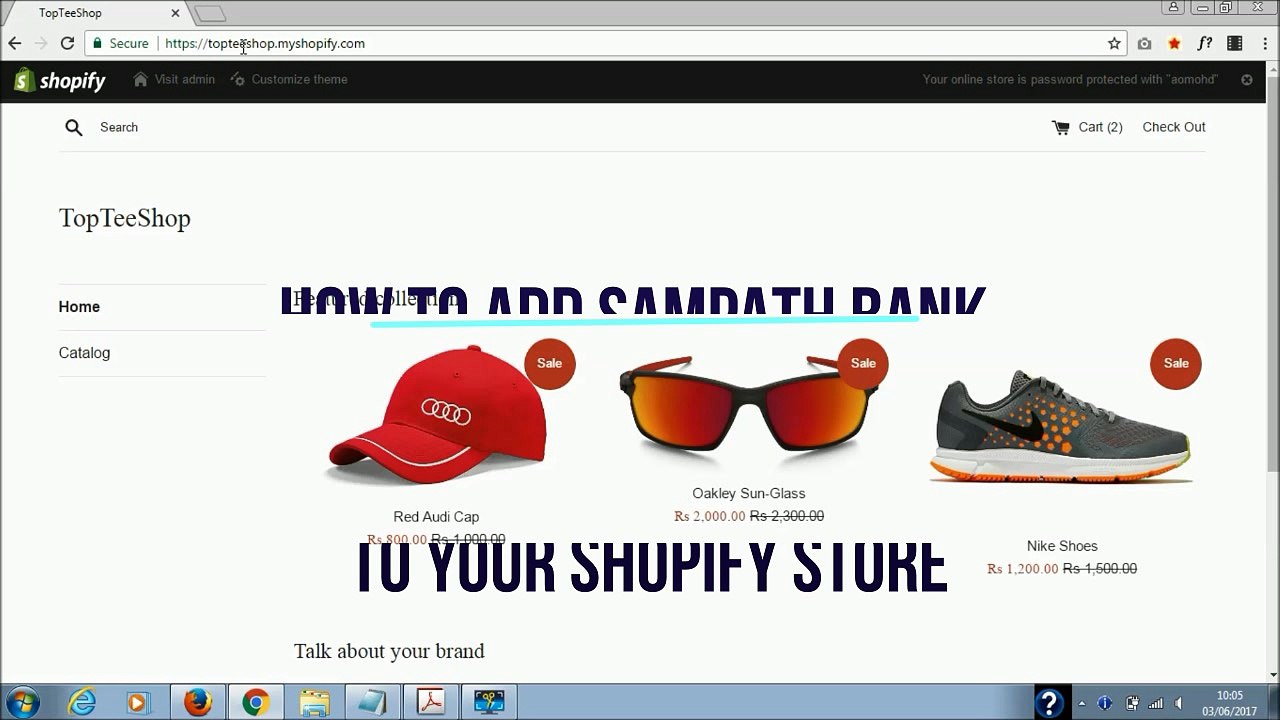Viewport: 1280px width, 720px height.
Task: Click the Sale badge on Nike shoes
Action: click(x=1176, y=364)
